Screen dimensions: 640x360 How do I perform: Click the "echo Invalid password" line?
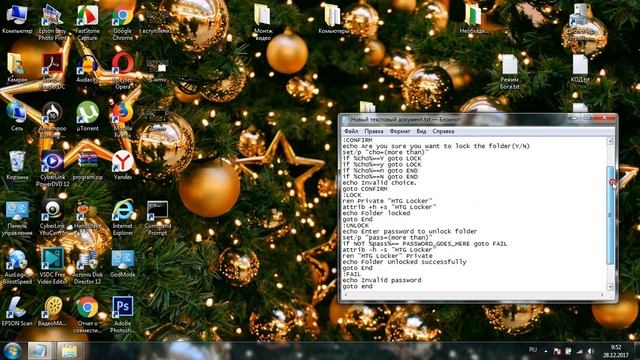click(382, 280)
